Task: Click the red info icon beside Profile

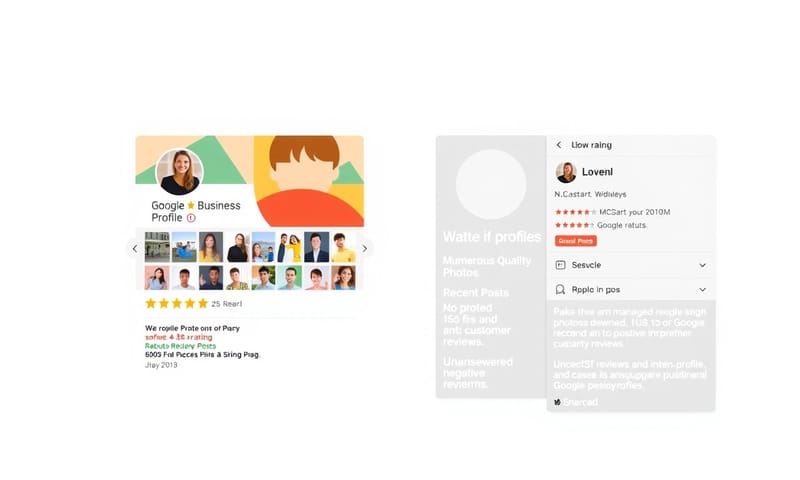Action: tap(191, 218)
